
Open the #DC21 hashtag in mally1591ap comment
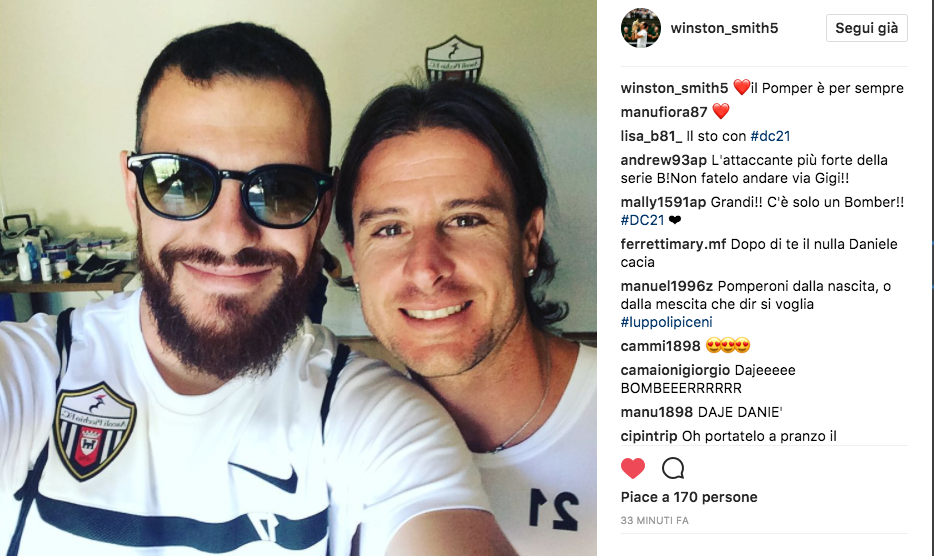(642, 220)
